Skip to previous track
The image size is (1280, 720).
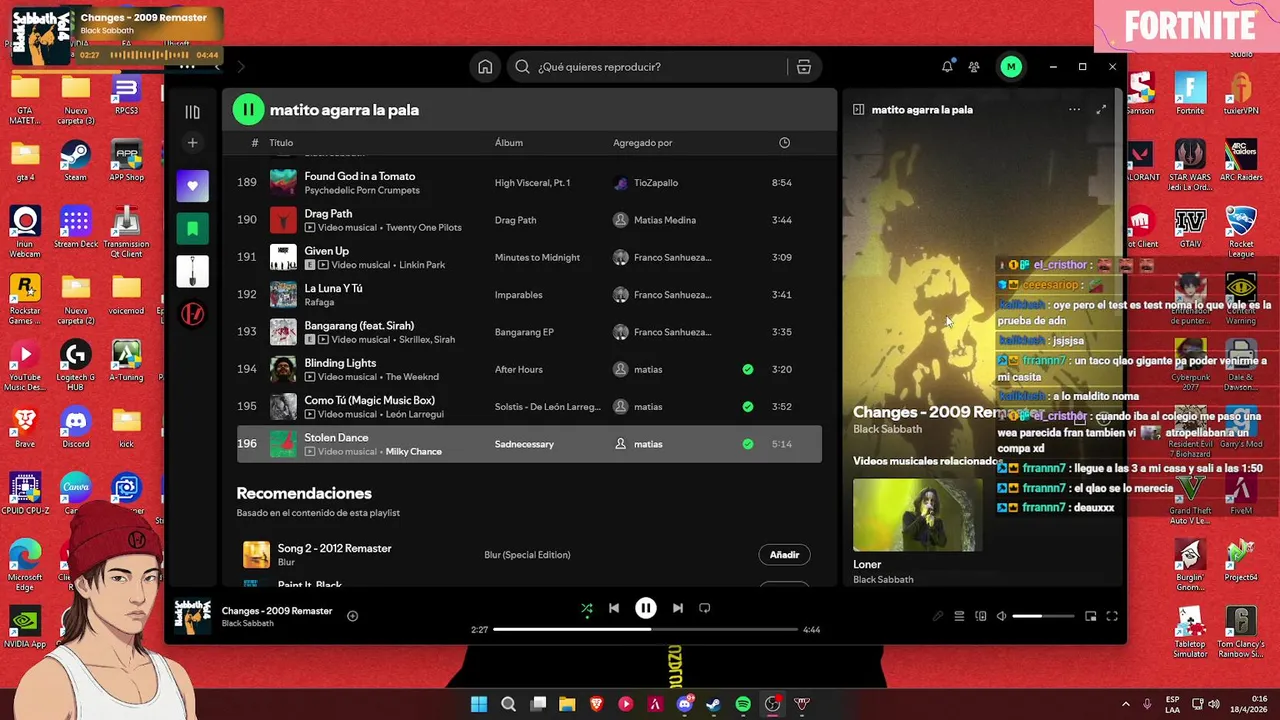pos(614,608)
